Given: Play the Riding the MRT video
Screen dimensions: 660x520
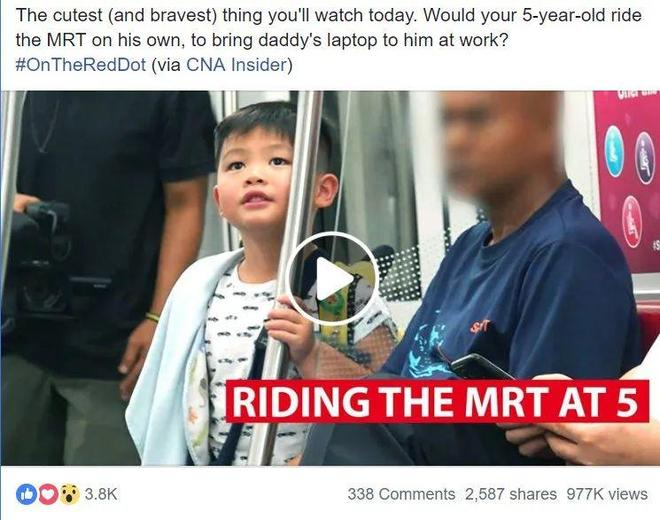Looking at the screenshot, I should pos(332,278).
